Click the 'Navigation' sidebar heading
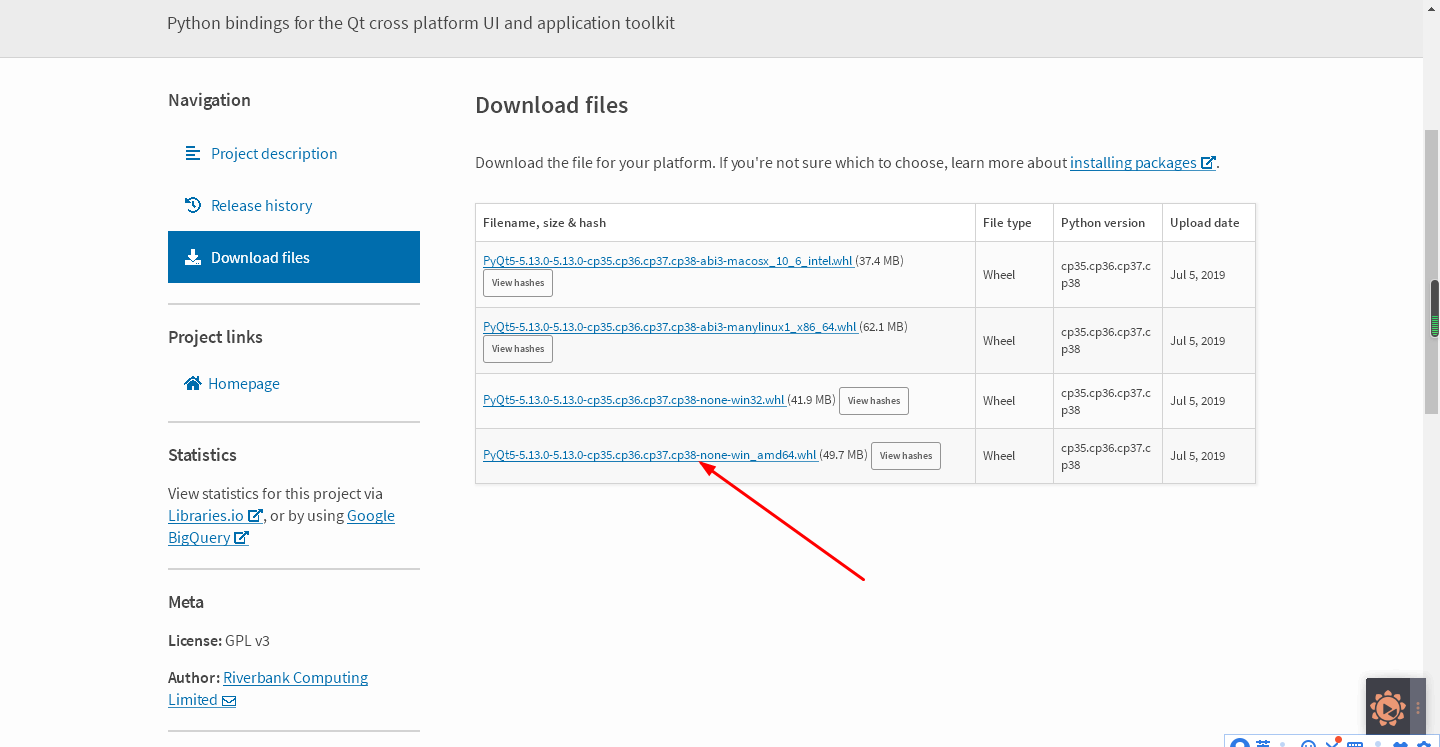This screenshot has width=1440, height=747. click(209, 100)
